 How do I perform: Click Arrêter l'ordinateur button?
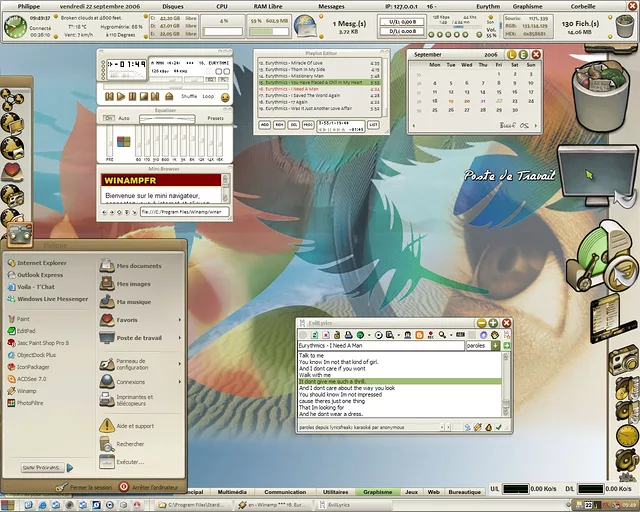[x=150, y=486]
